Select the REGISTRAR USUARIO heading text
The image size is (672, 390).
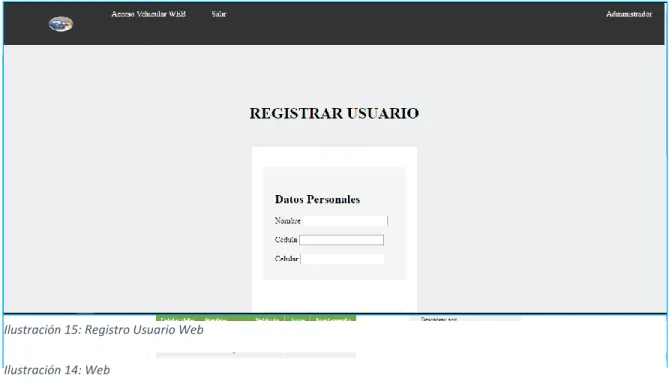pos(334,114)
